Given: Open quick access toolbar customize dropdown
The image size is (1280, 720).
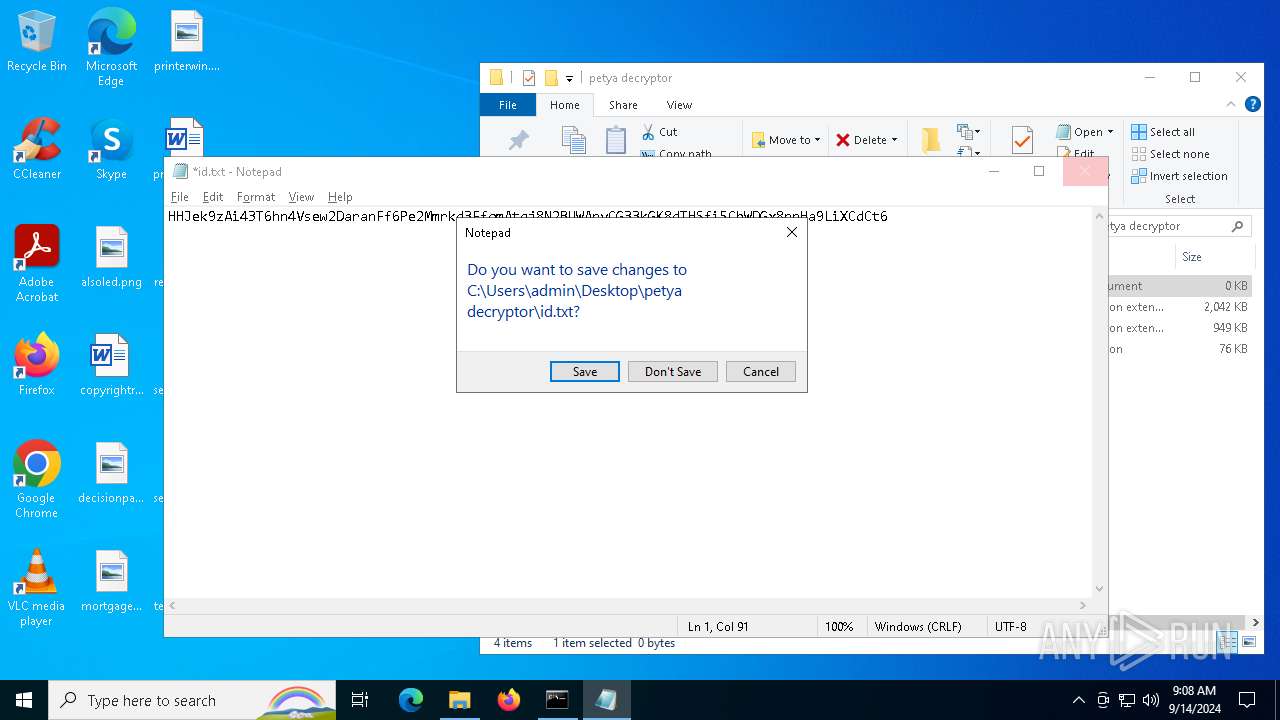Looking at the screenshot, I should pyautogui.click(x=570, y=78).
